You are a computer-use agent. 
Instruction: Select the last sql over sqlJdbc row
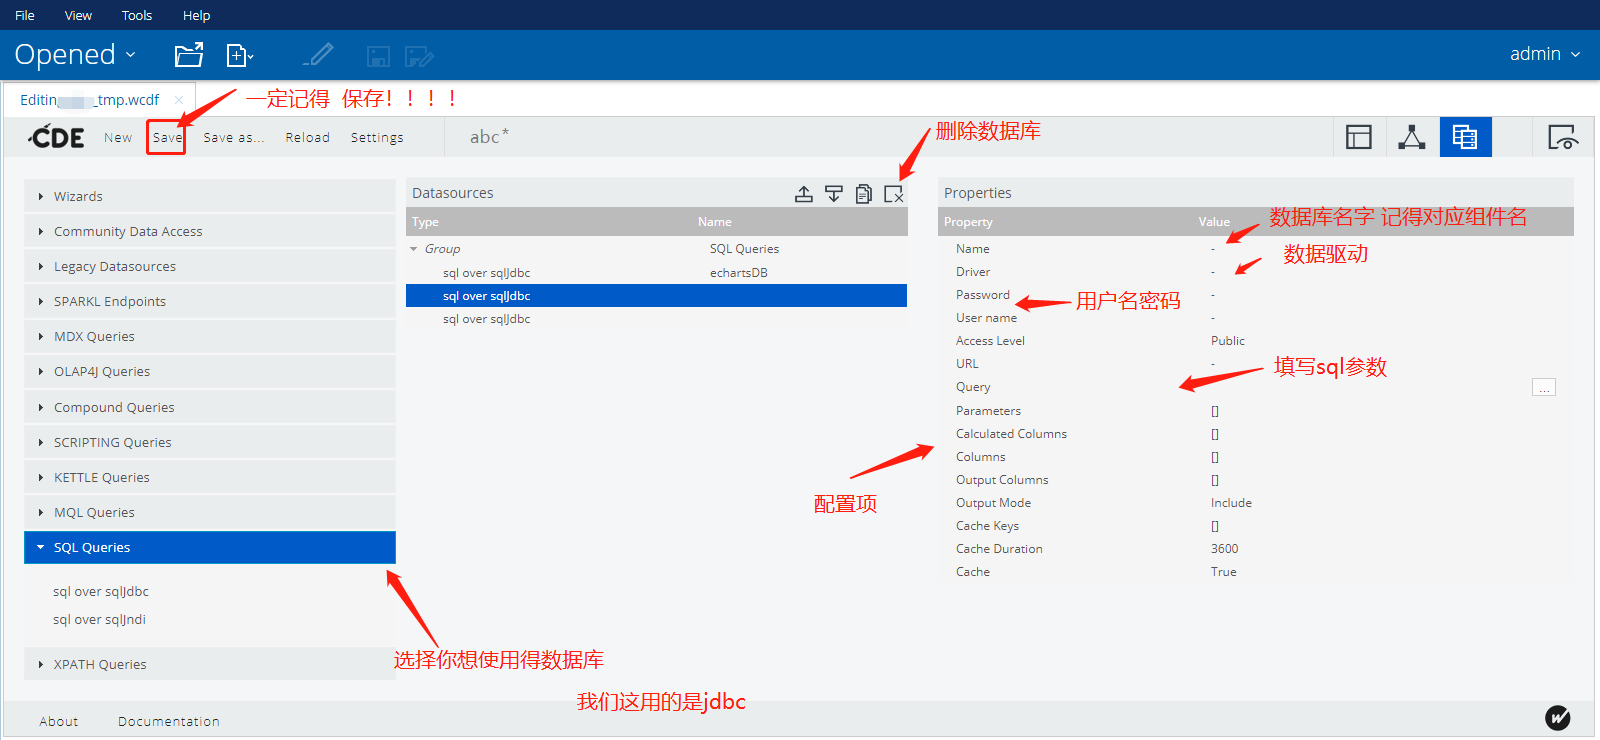coord(656,318)
